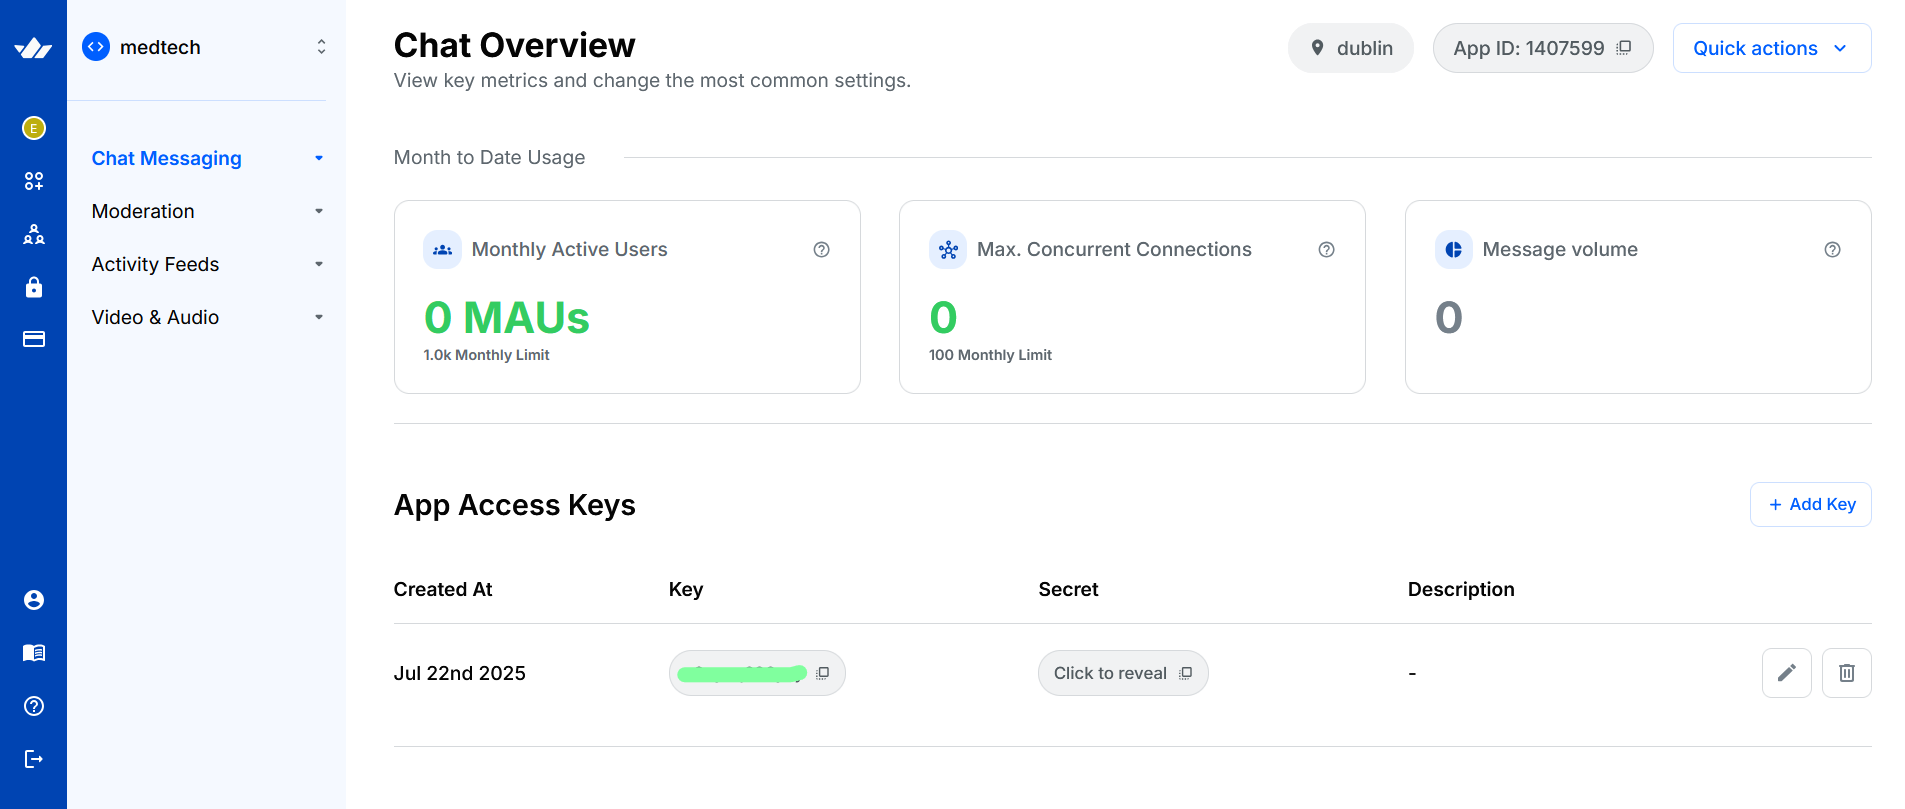
Task: Open the documentation book icon
Action: point(33,653)
